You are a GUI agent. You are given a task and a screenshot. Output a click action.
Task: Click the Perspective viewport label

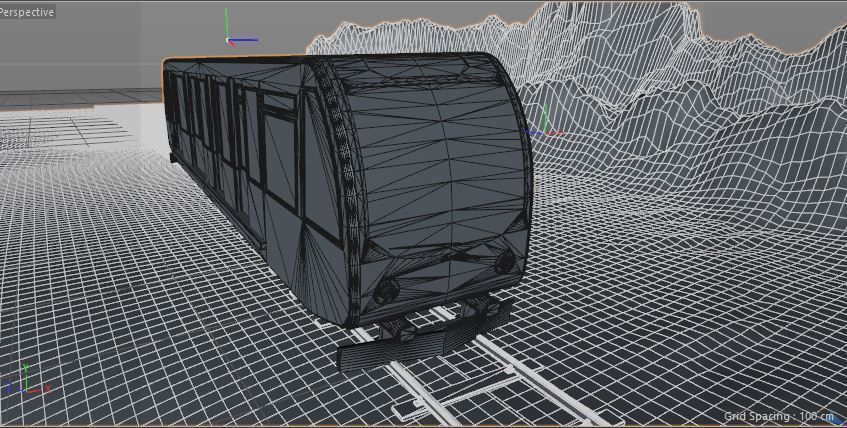click(x=27, y=12)
